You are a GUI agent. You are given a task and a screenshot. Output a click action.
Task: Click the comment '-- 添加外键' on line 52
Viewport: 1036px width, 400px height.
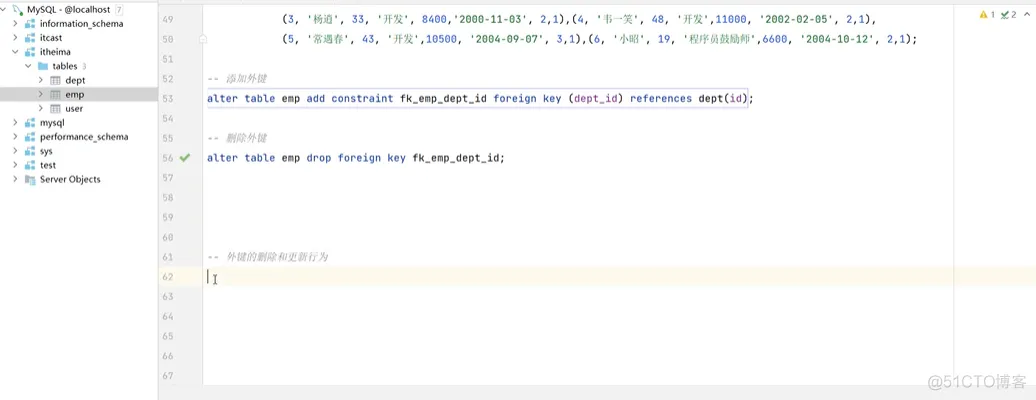click(237, 79)
